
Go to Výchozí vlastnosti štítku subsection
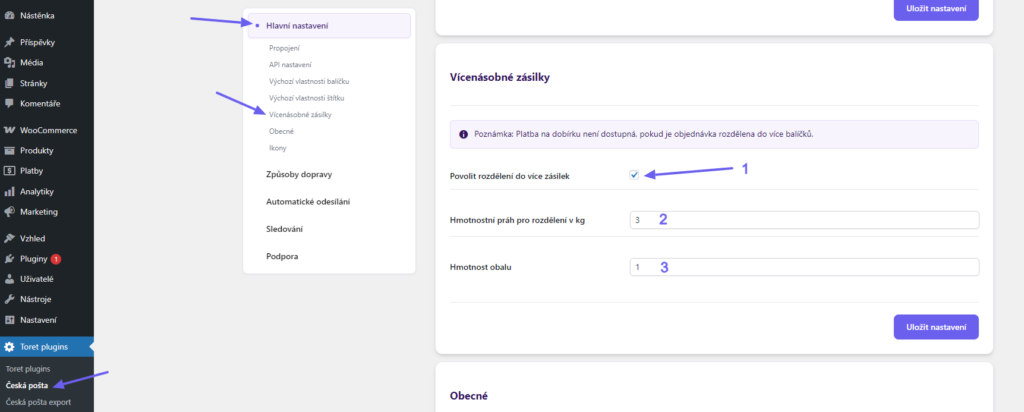tap(306, 98)
